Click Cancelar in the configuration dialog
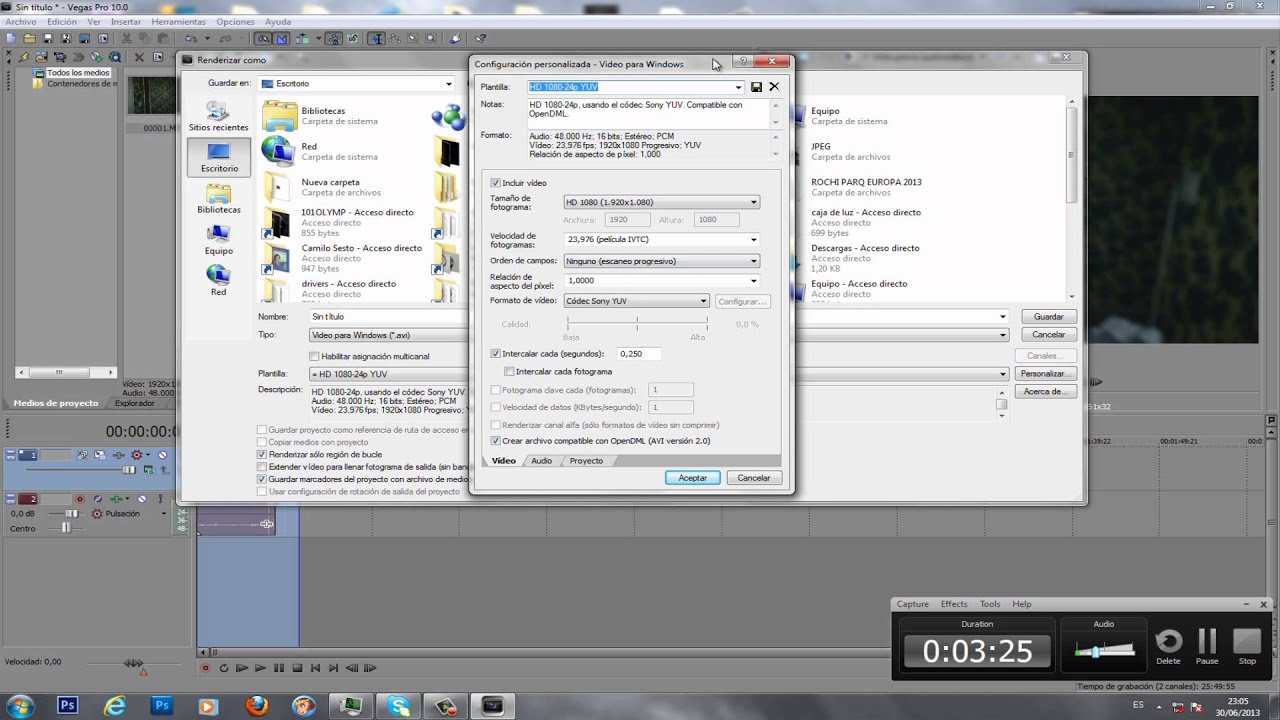This screenshot has height=720, width=1280. (753, 478)
